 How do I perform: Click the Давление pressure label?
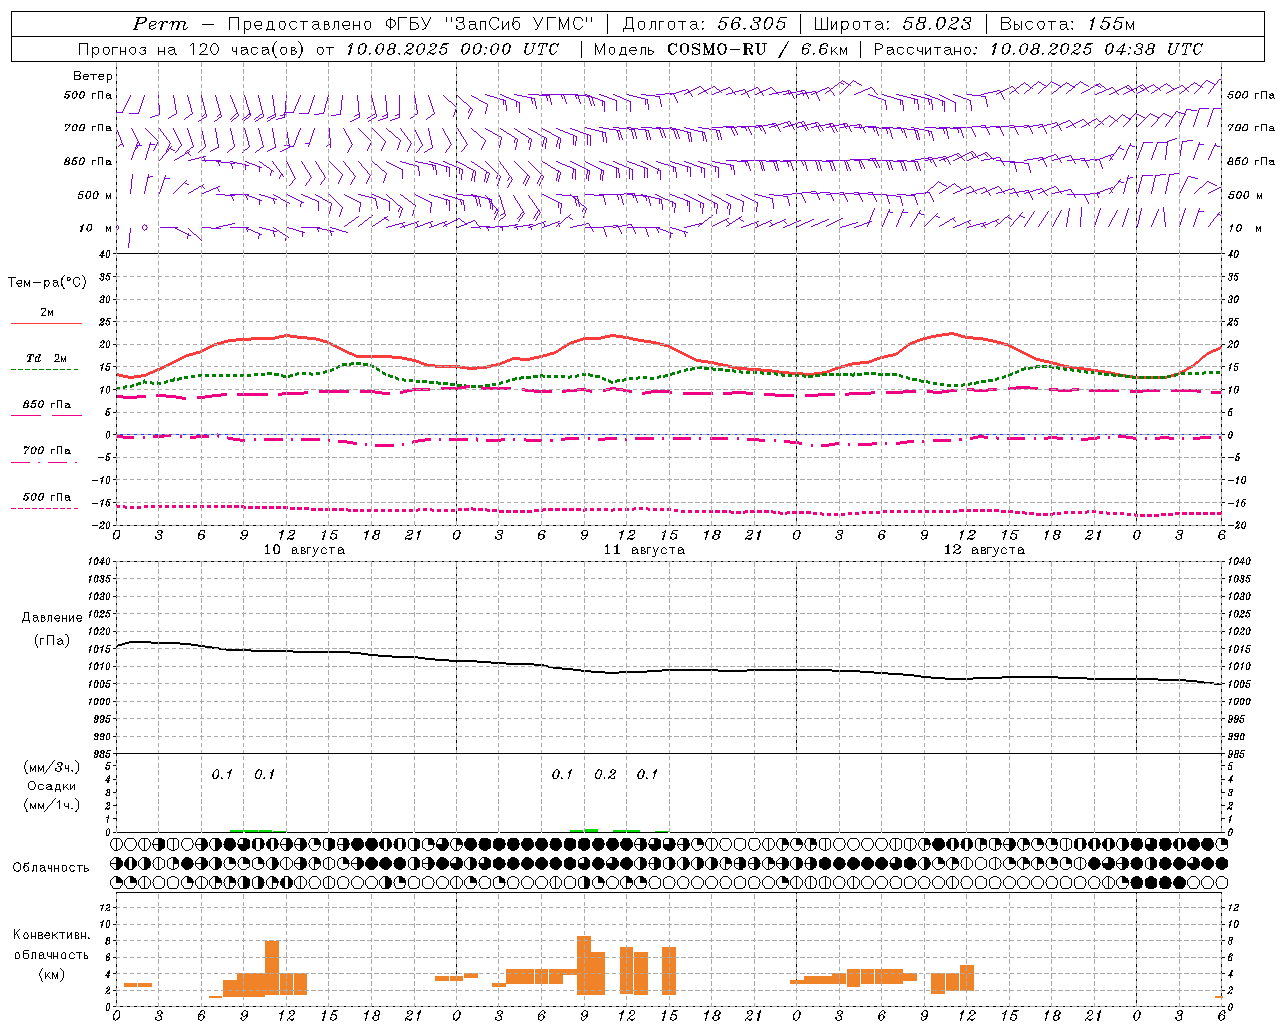click(x=52, y=618)
